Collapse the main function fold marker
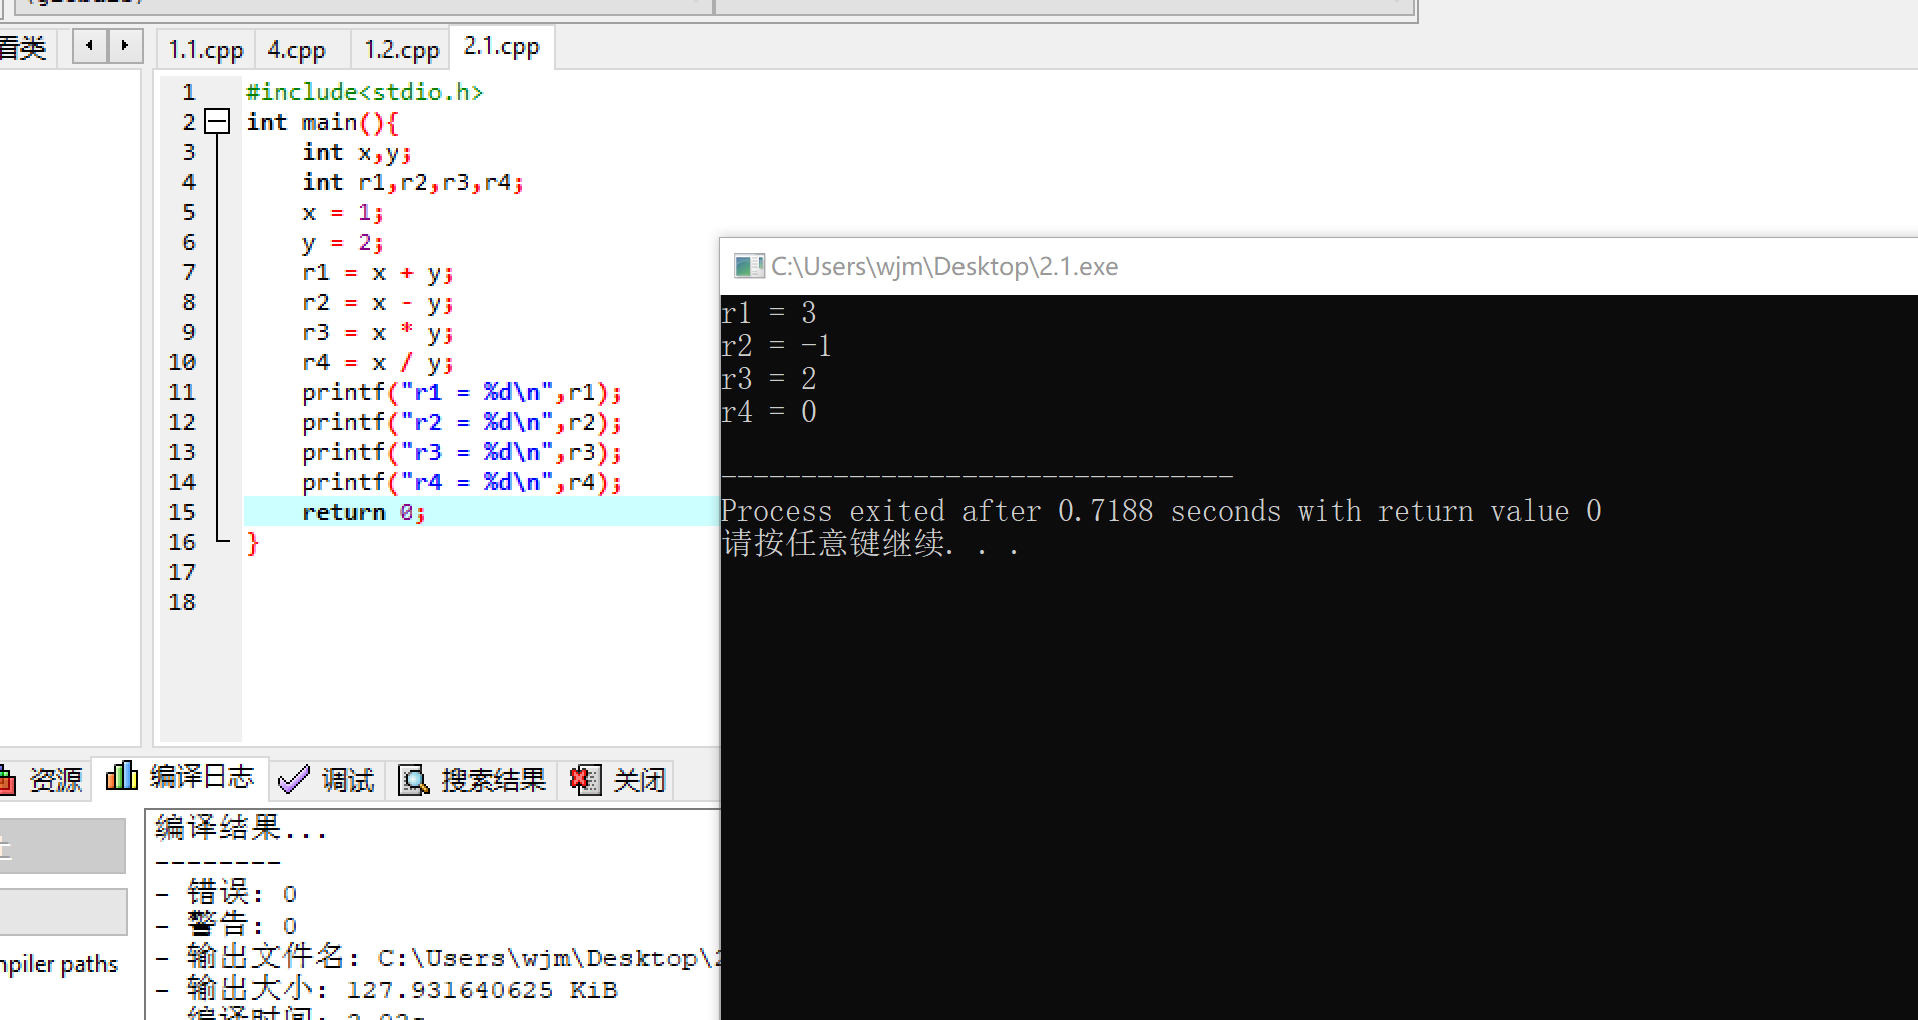Viewport: 1918px width, 1020px height. (217, 122)
